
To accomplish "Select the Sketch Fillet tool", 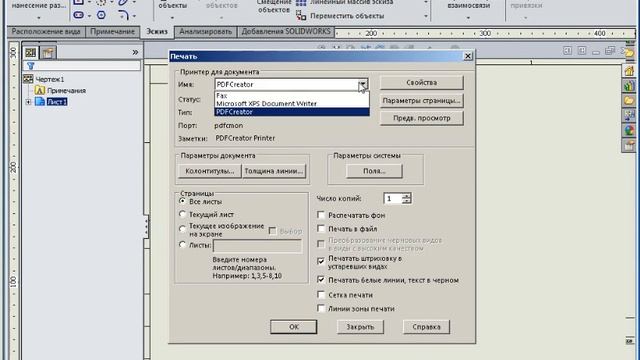I will click(x=123, y=15).
